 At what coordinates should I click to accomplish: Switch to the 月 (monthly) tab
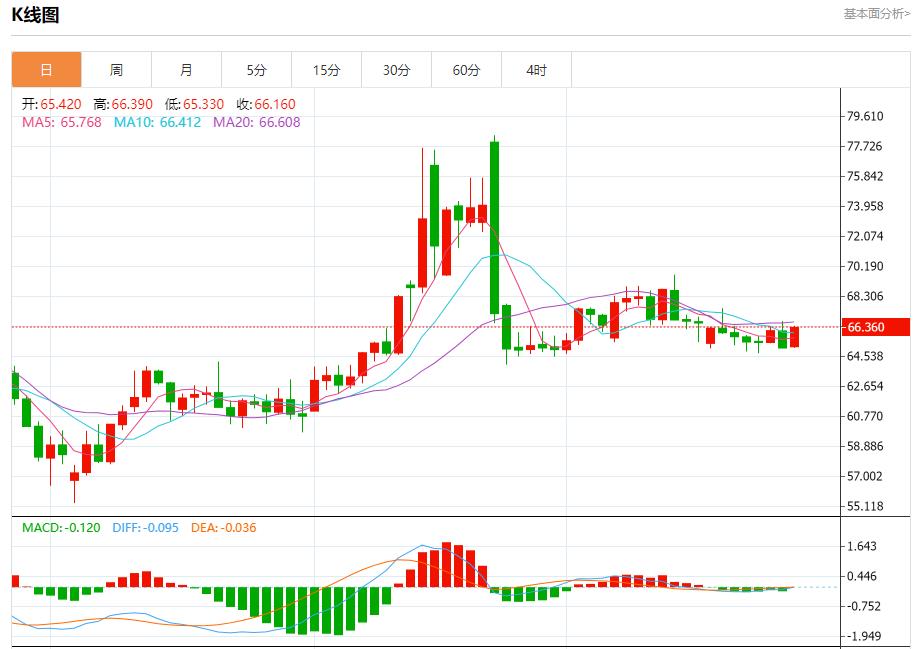(x=186, y=69)
